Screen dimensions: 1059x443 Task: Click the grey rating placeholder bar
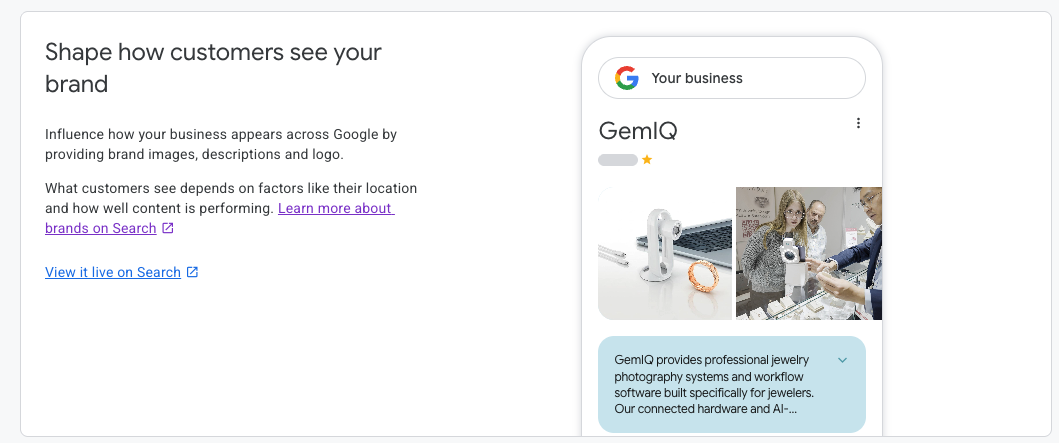coord(618,160)
